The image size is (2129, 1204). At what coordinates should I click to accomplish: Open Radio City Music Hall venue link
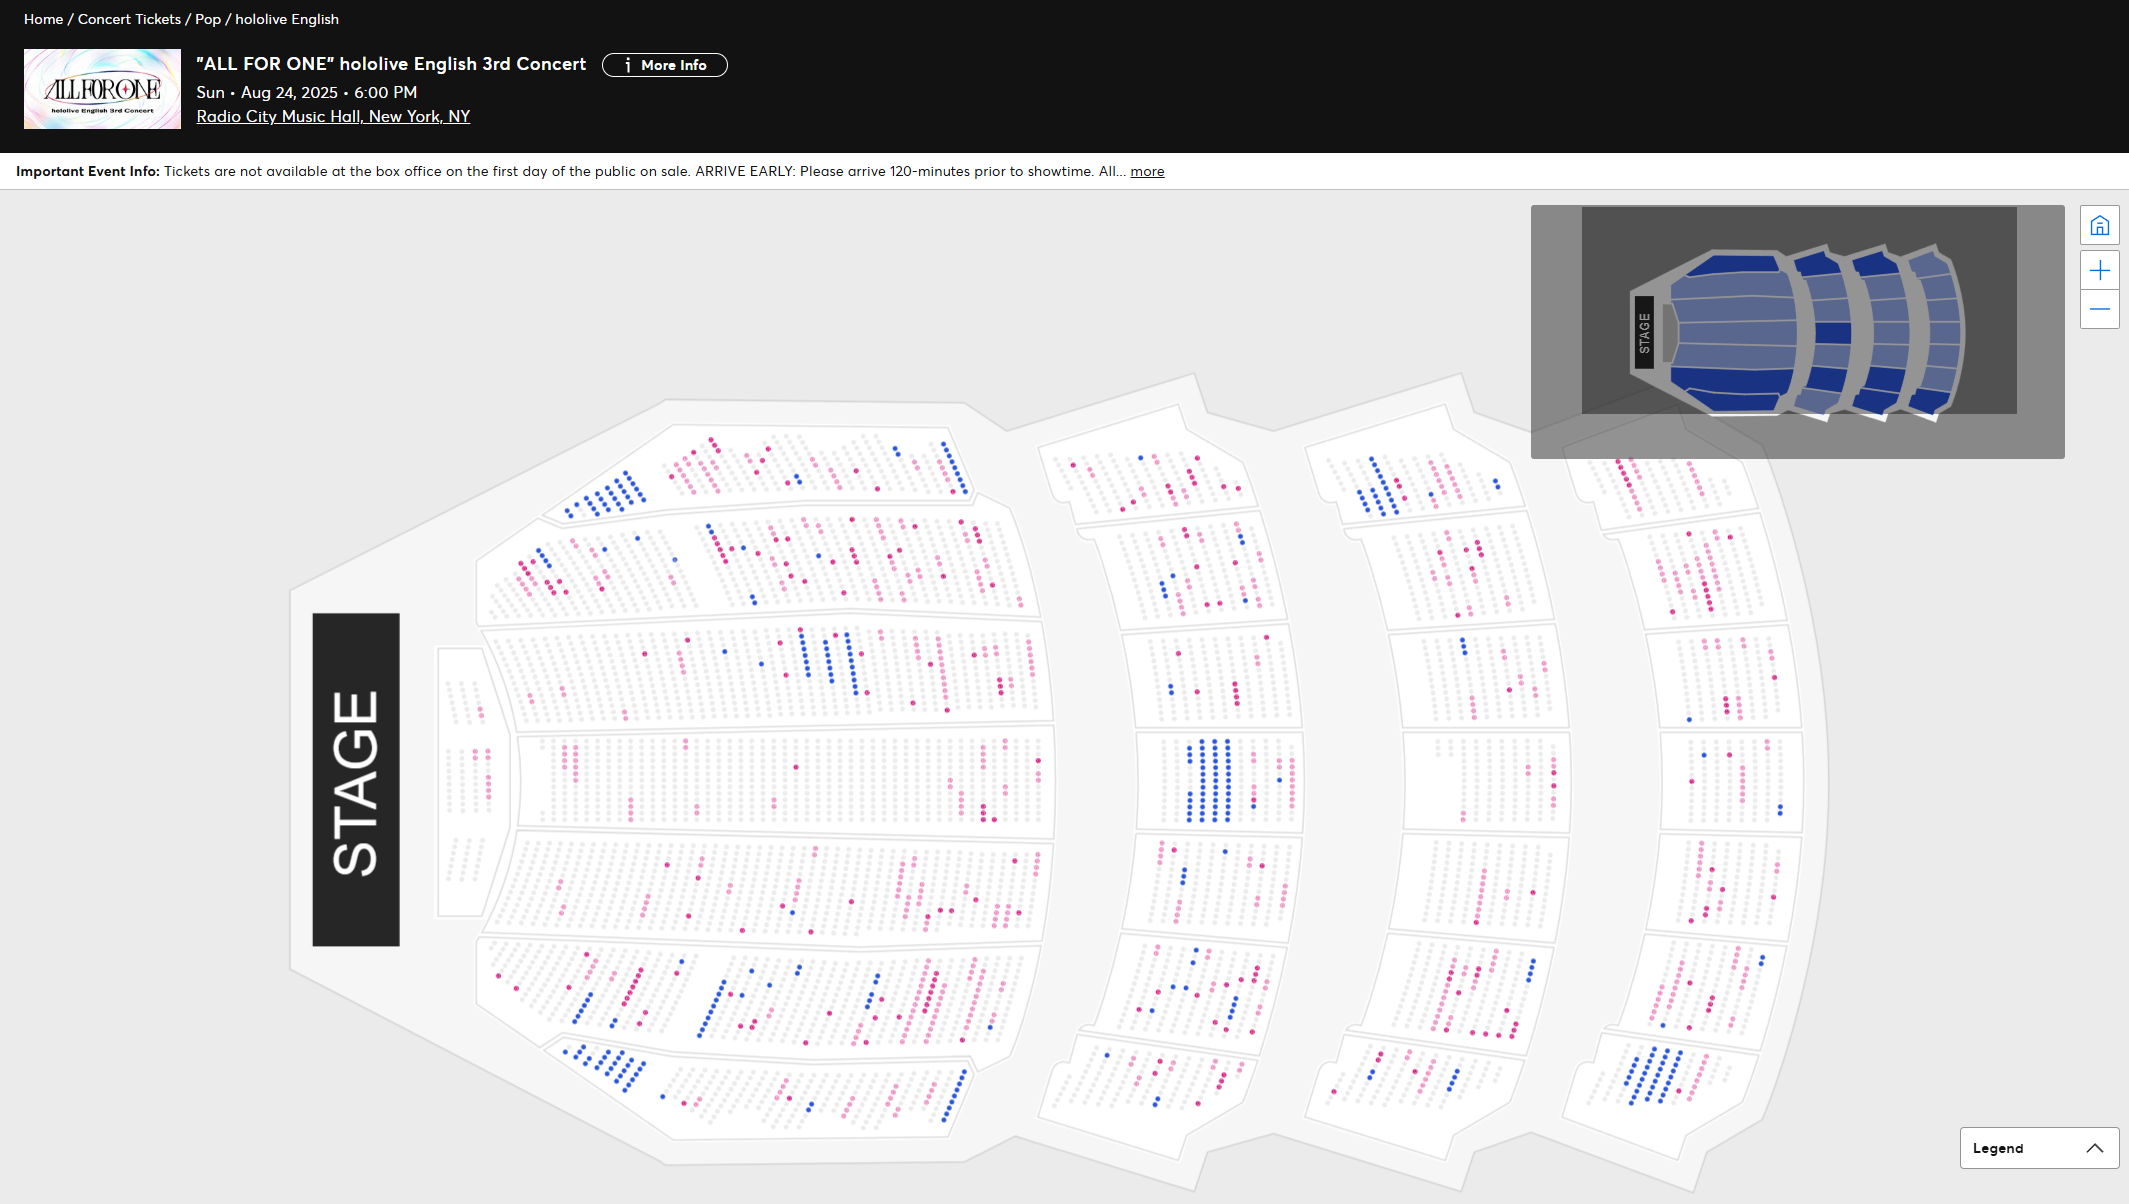[333, 116]
